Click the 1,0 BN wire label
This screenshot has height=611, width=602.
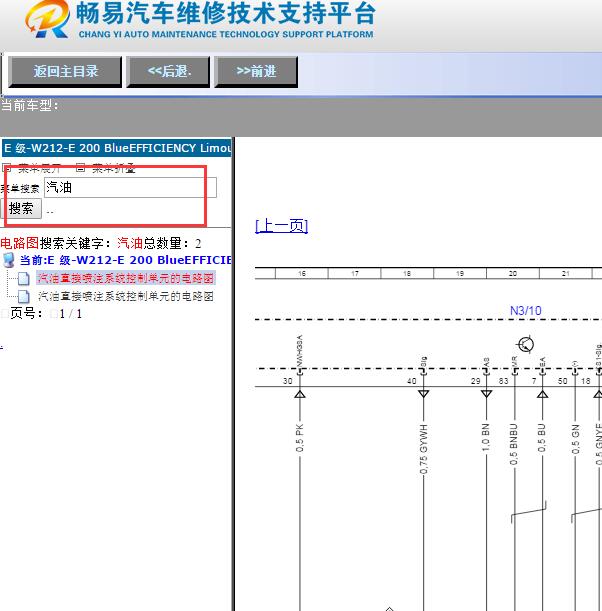[485, 438]
